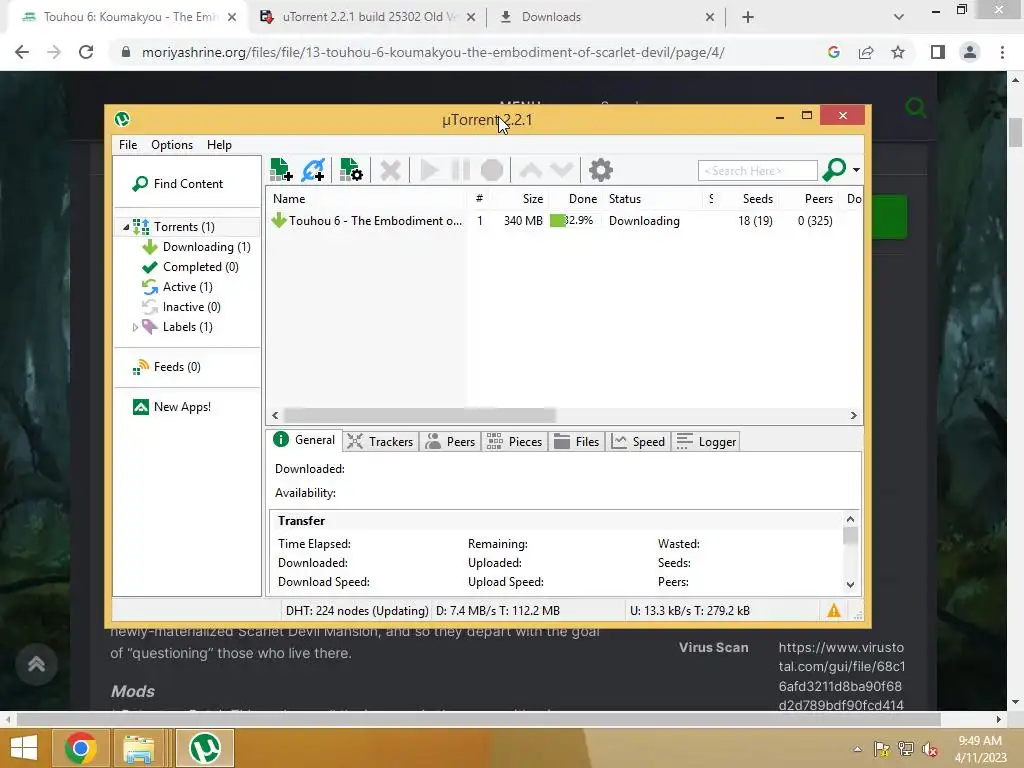Switch to the Speed tab
This screenshot has height=768, width=1024.
pyautogui.click(x=639, y=442)
